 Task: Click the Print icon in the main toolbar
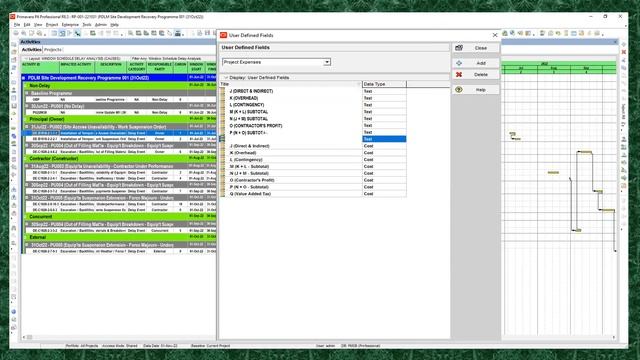click(x=16, y=33)
